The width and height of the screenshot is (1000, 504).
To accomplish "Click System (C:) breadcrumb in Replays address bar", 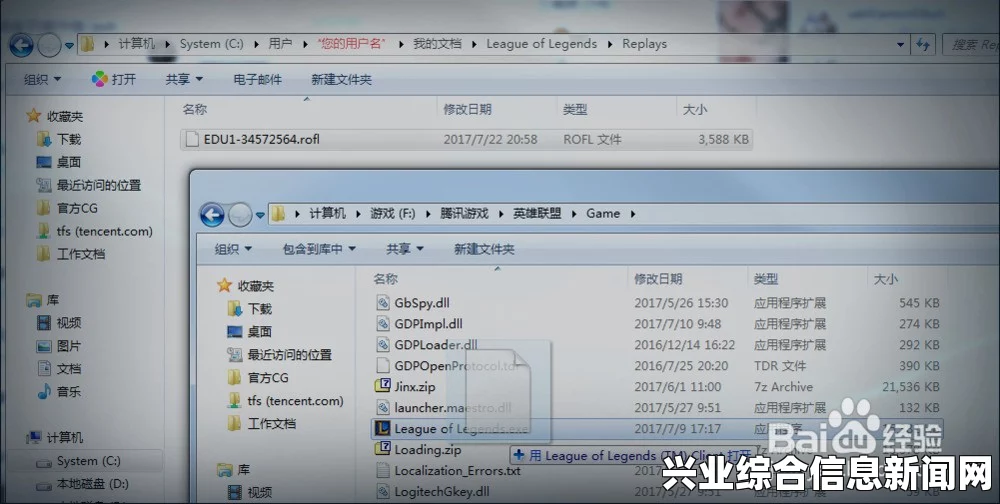I will [x=211, y=44].
